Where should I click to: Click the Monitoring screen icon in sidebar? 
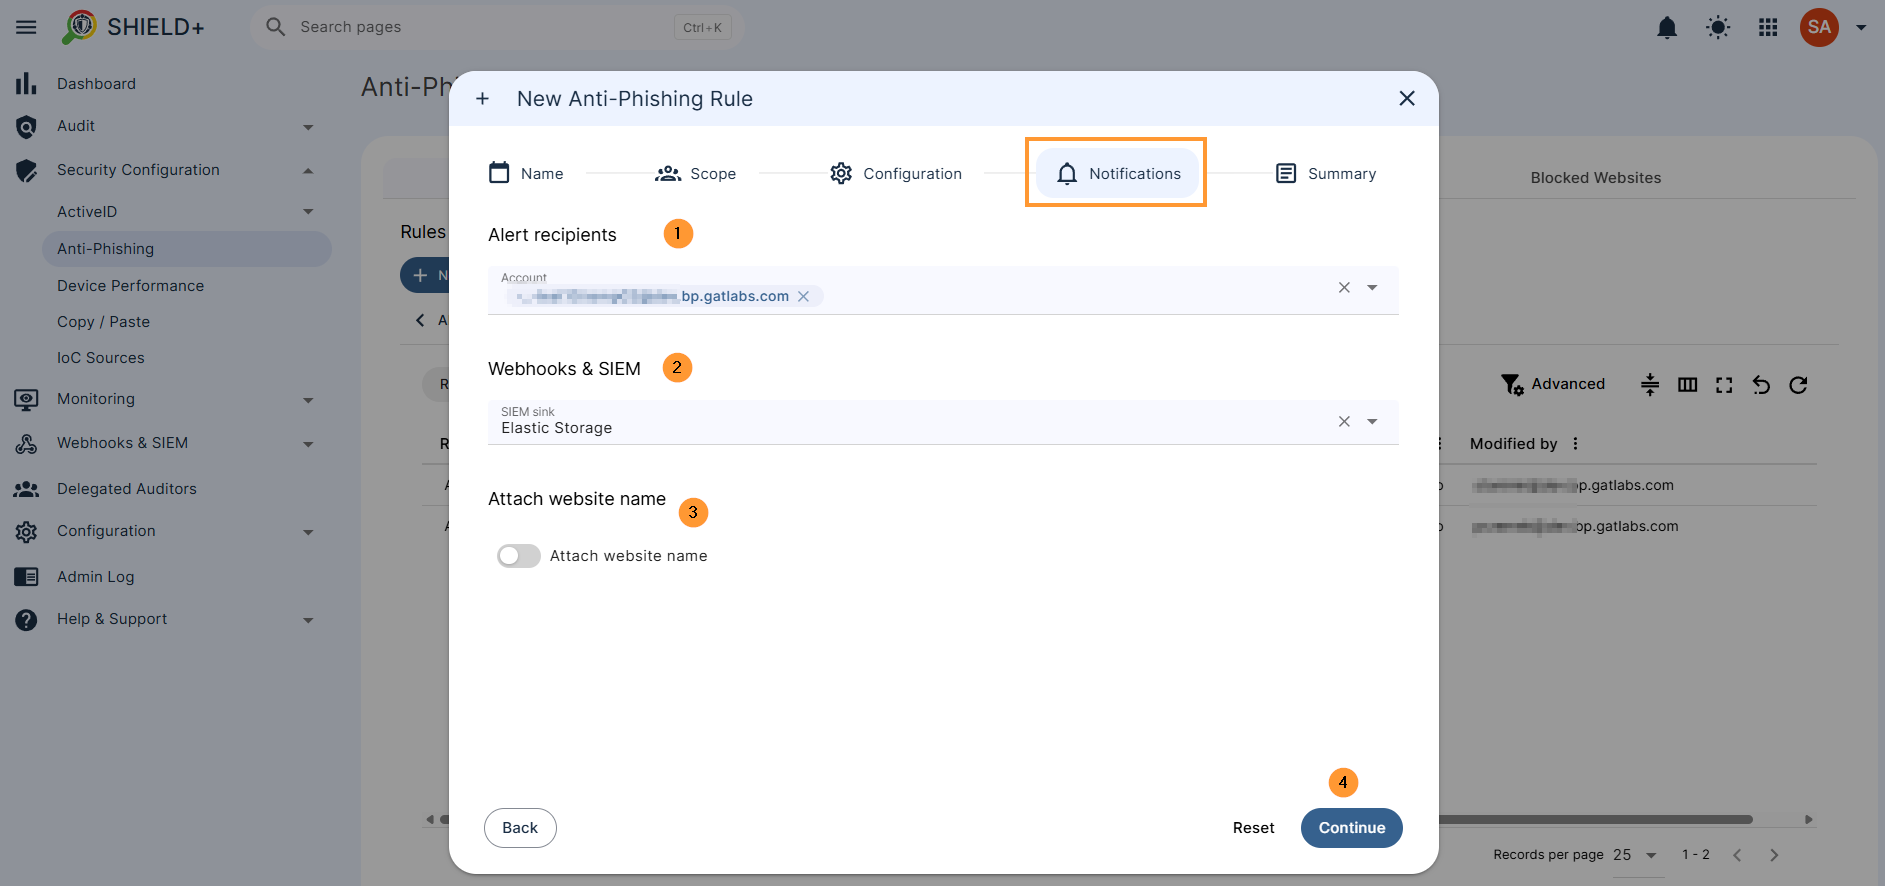coord(26,400)
